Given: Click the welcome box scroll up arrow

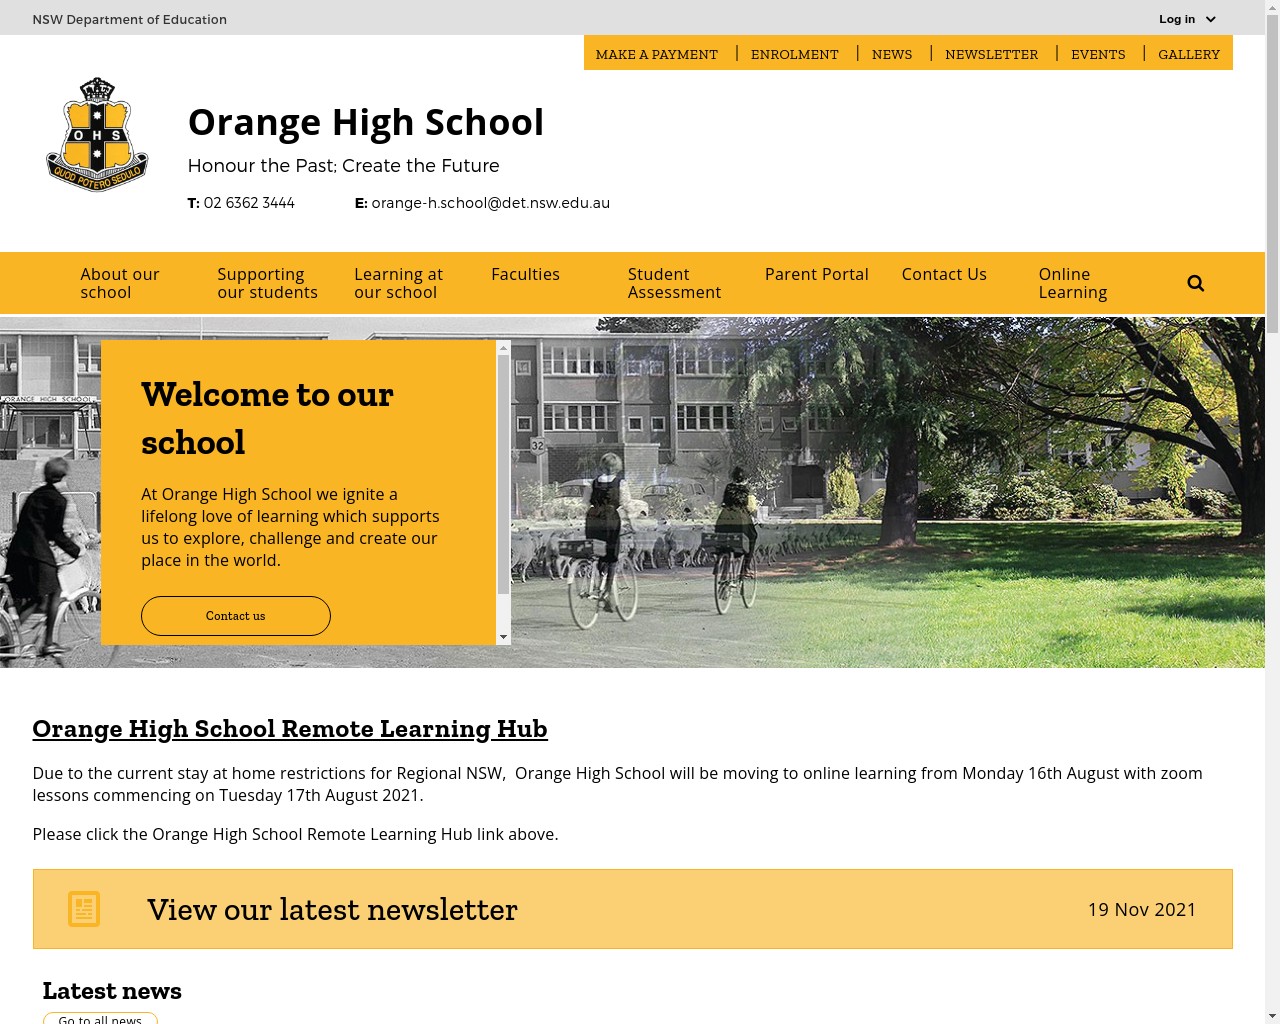Looking at the screenshot, I should tap(503, 348).
